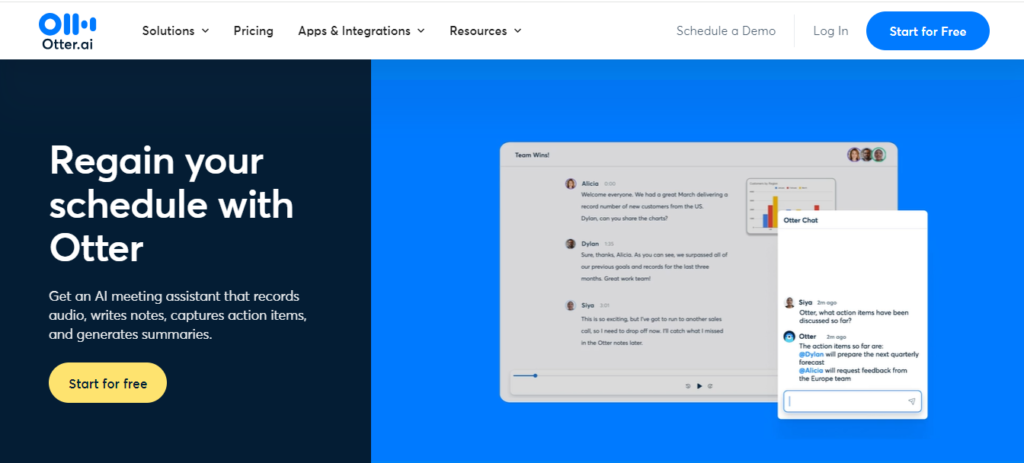Click the green-ringed participant avatar at top
Viewport: 1024px width, 463px height.
click(x=879, y=155)
